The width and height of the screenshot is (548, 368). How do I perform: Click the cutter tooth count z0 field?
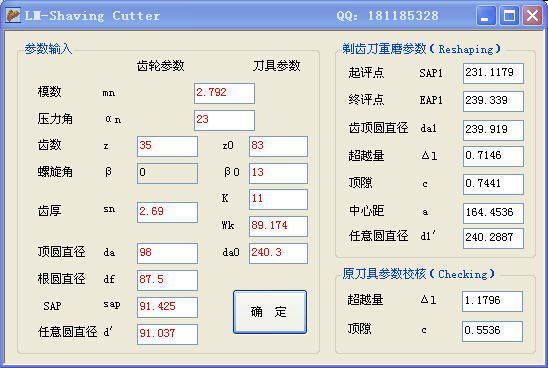(279, 146)
